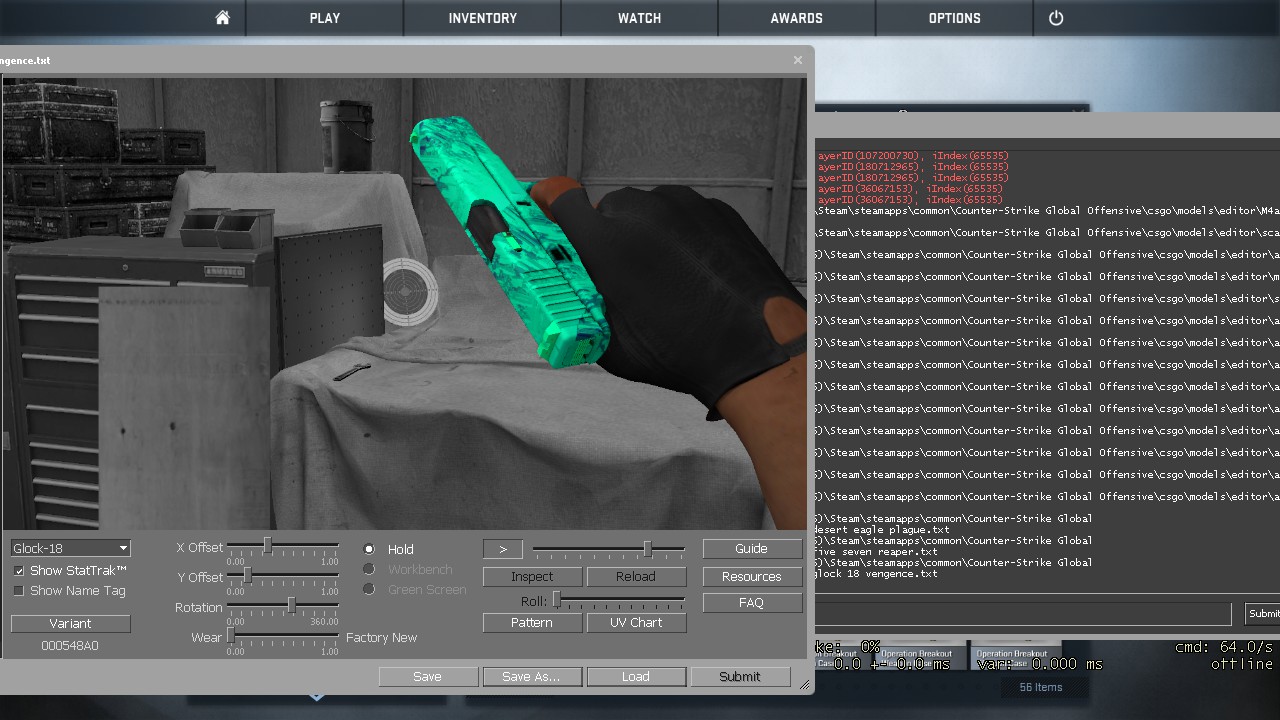Open the Guide
Image resolution: width=1280 pixels, height=720 pixels.
click(x=752, y=549)
